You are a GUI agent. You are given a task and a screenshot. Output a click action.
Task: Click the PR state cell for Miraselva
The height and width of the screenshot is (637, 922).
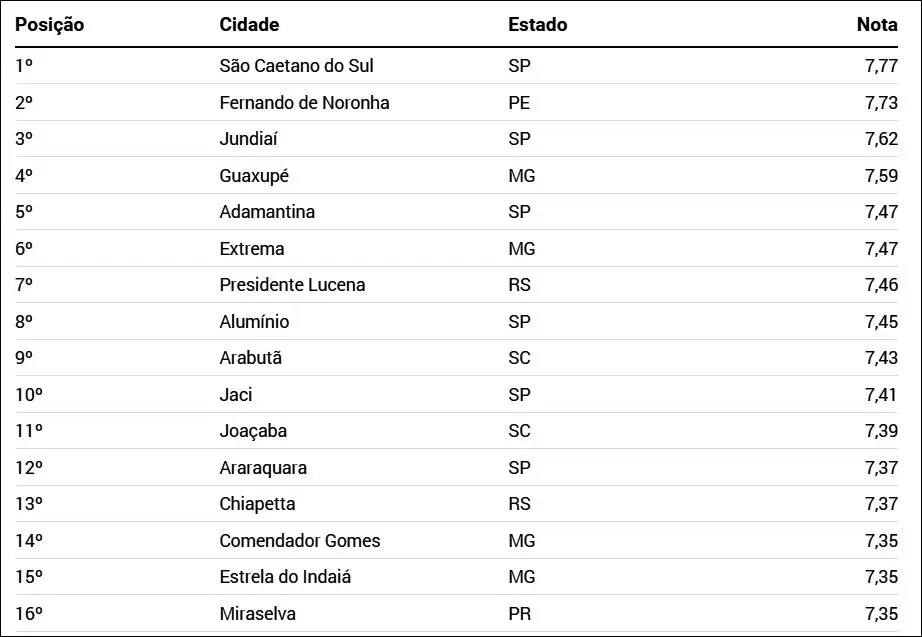coord(519,614)
